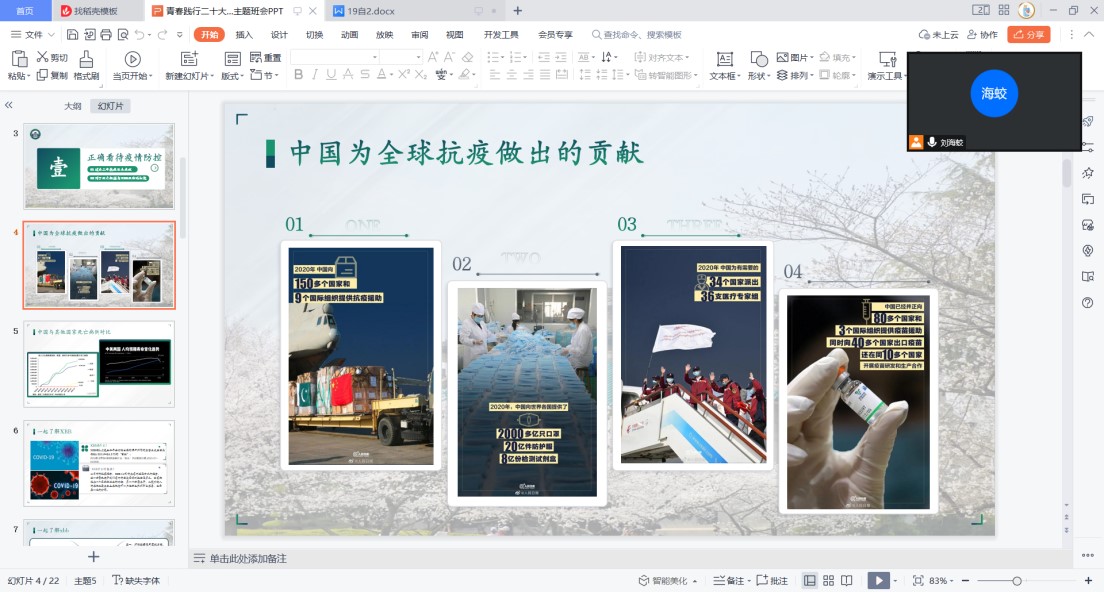Click the zoom slider handle in status bar

coord(1017,581)
